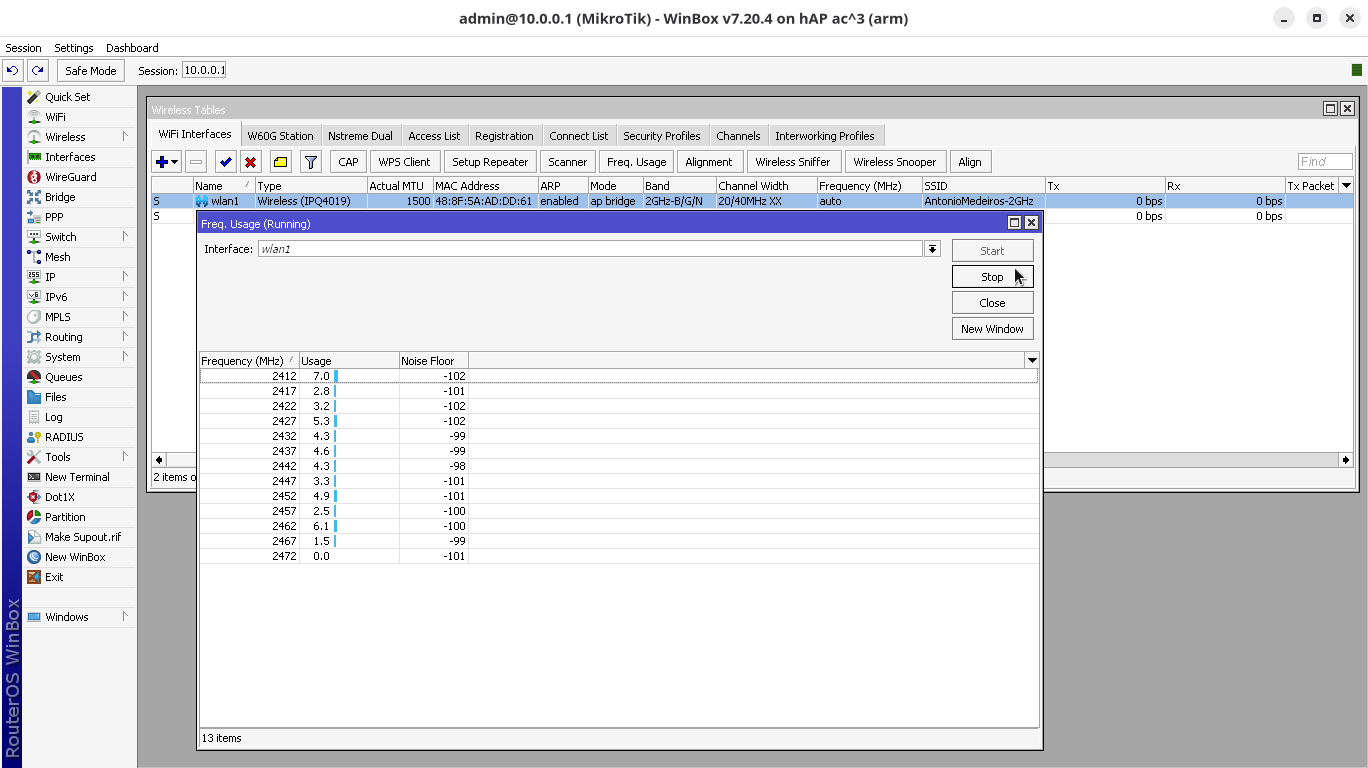The image size is (1368, 768).
Task: Disable interface with the red X icon
Action: click(251, 162)
